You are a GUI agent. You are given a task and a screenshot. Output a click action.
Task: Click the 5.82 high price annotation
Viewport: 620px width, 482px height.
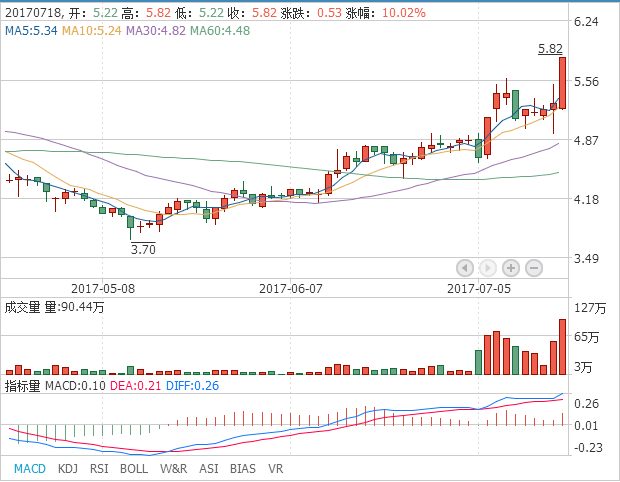tap(550, 49)
